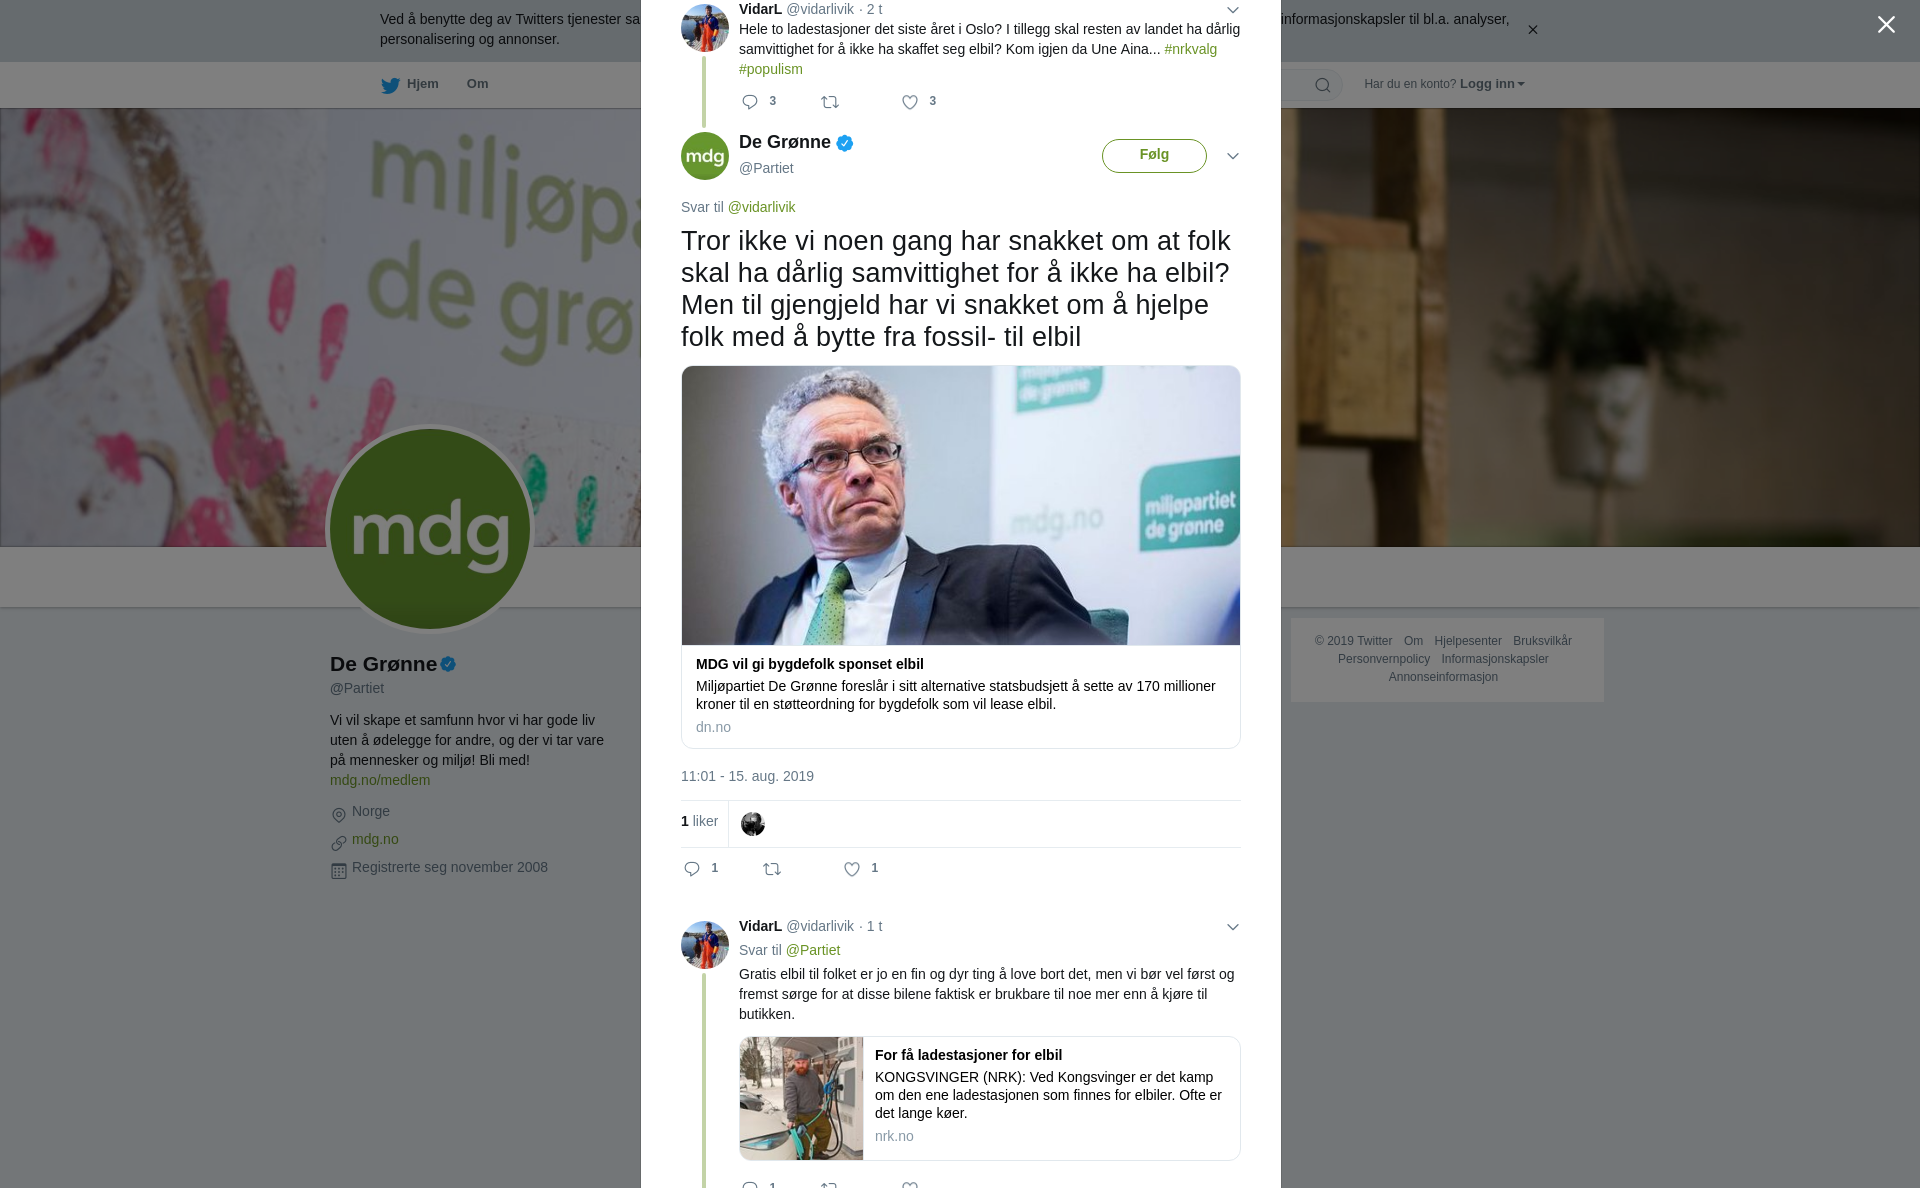
Task: Open the #nrkvalg hashtag link
Action: [1190, 49]
